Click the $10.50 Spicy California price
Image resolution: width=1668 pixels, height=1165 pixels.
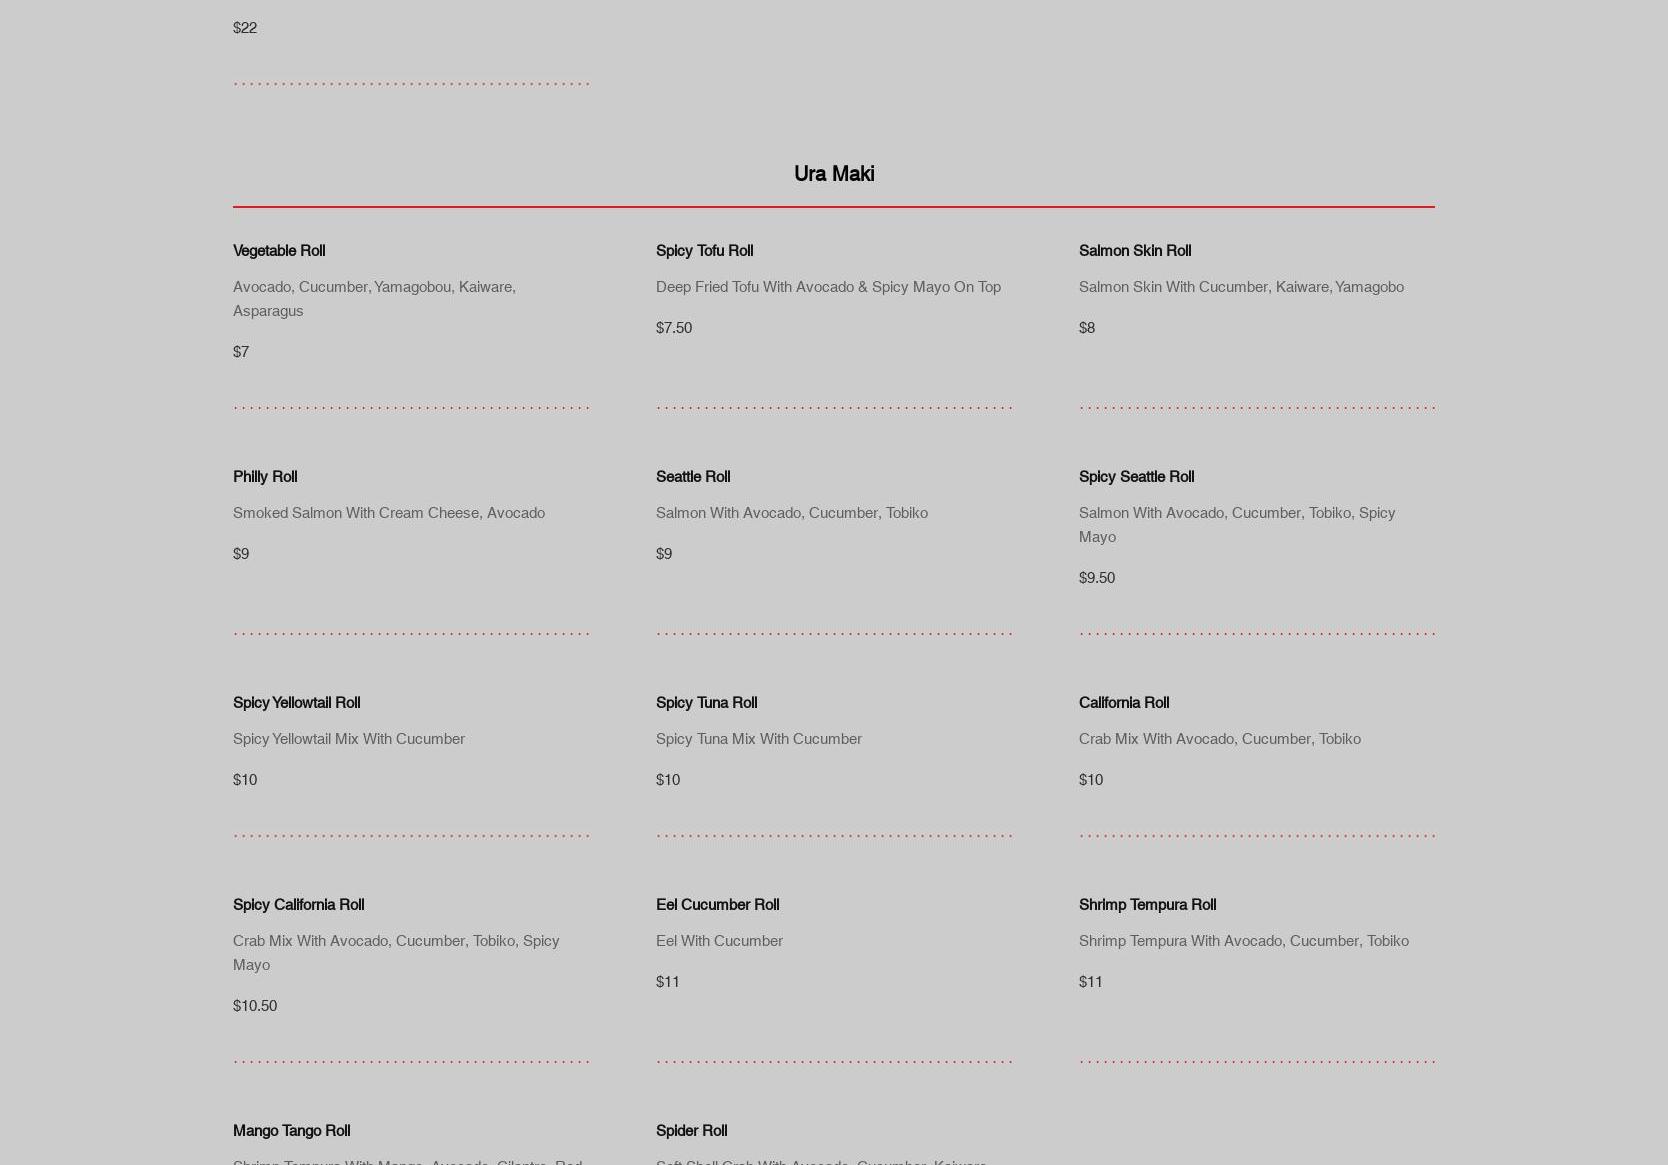pos(254,1006)
